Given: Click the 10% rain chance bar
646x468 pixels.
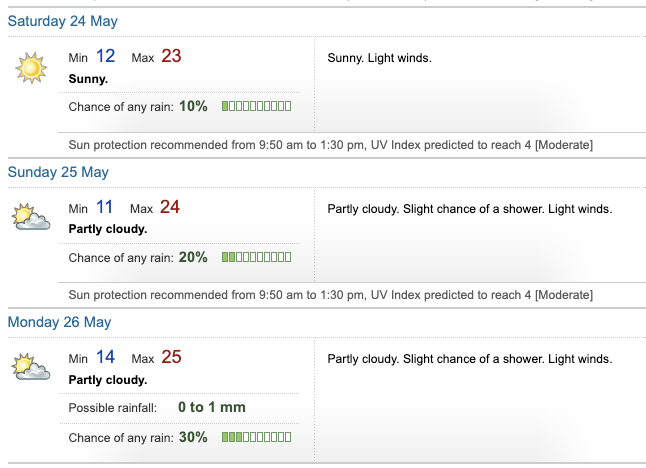Looking at the screenshot, I should point(256,107).
